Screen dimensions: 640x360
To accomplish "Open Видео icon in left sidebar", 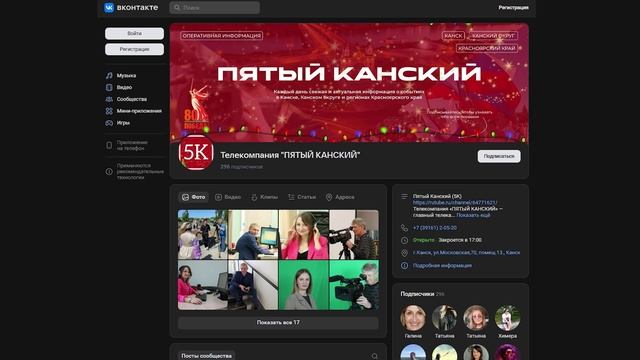I will [109, 87].
